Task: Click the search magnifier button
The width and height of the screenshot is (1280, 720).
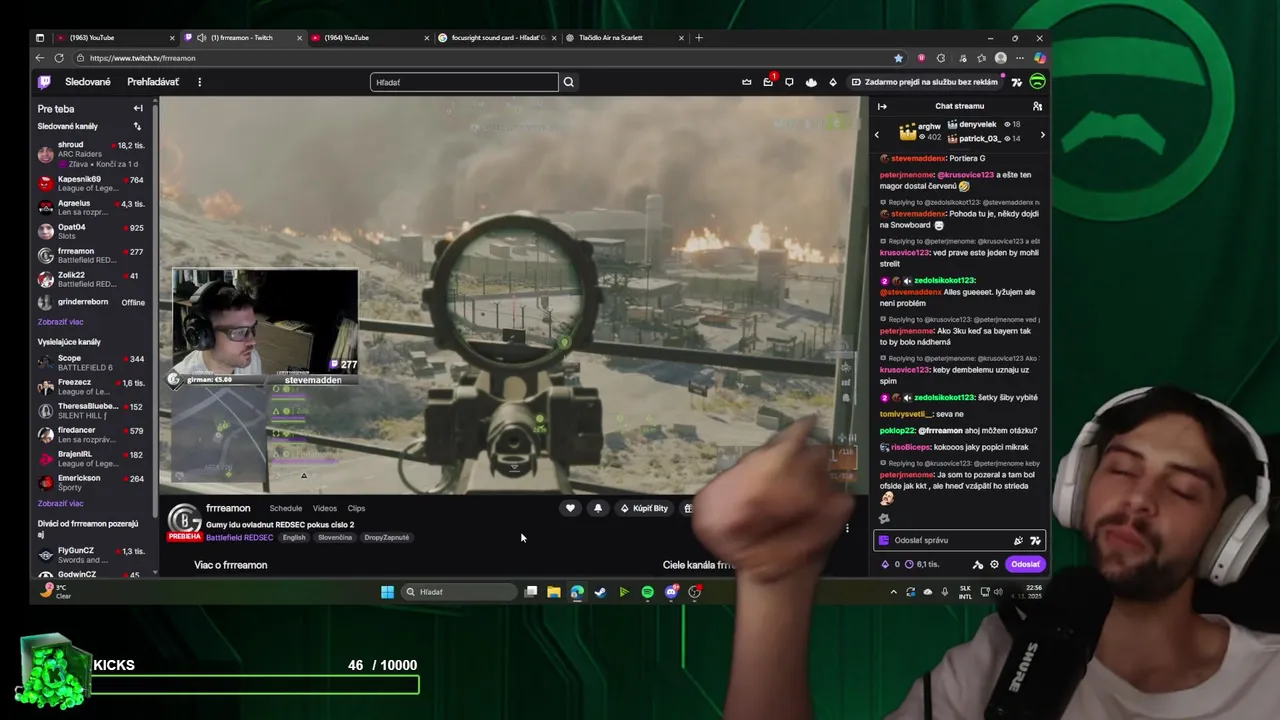Action: [569, 82]
